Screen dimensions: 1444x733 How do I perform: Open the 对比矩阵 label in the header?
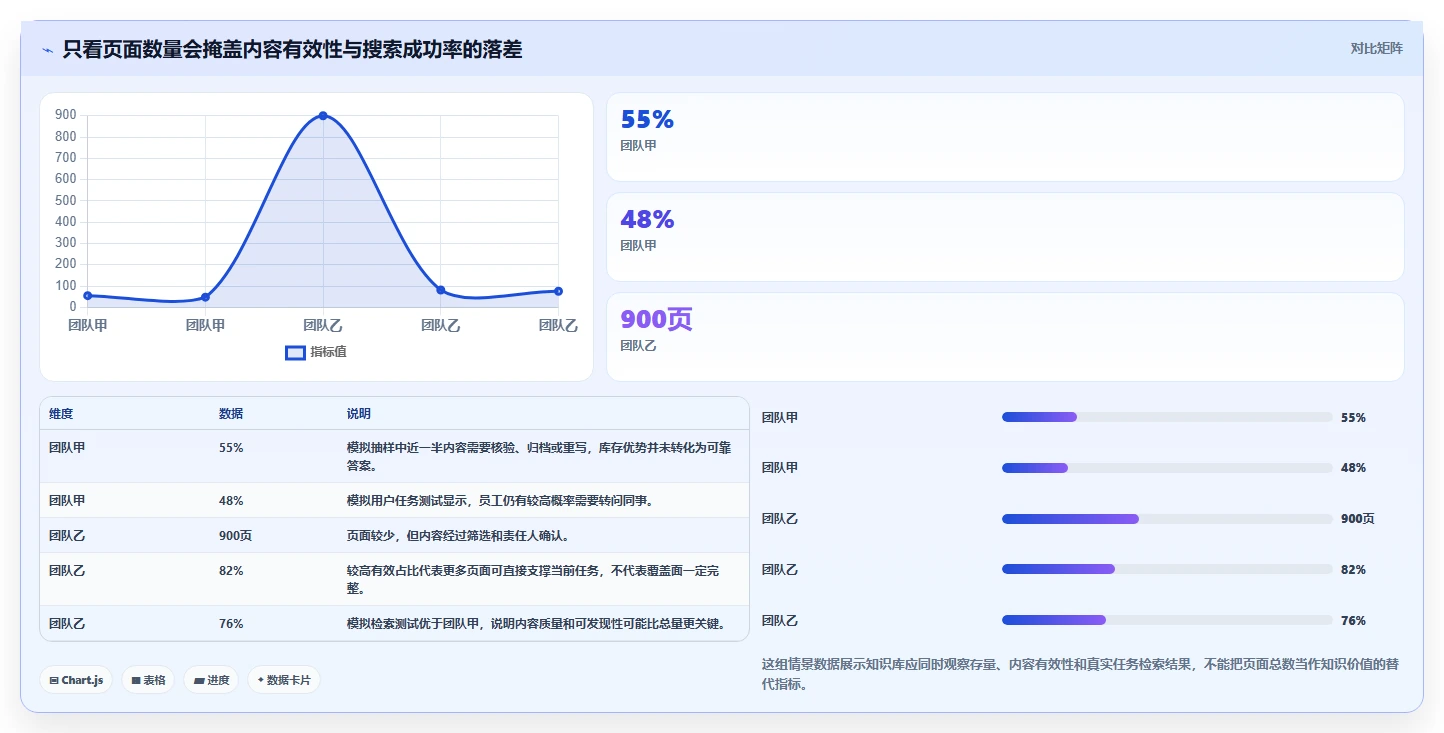pyautogui.click(x=1377, y=48)
